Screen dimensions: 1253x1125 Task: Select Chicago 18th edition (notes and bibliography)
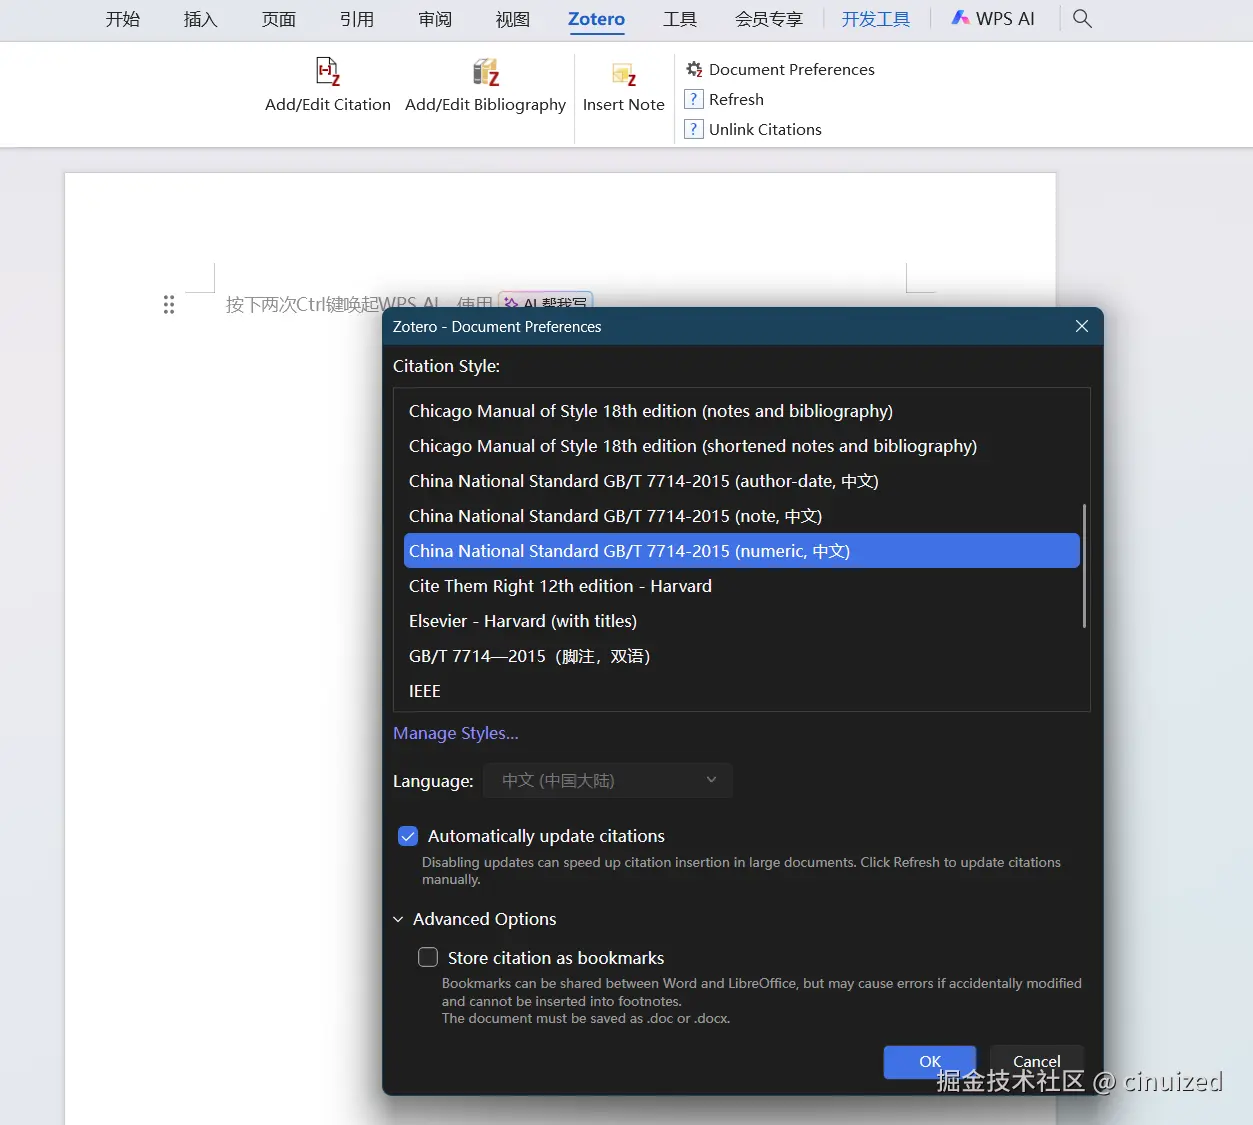[x=741, y=411]
